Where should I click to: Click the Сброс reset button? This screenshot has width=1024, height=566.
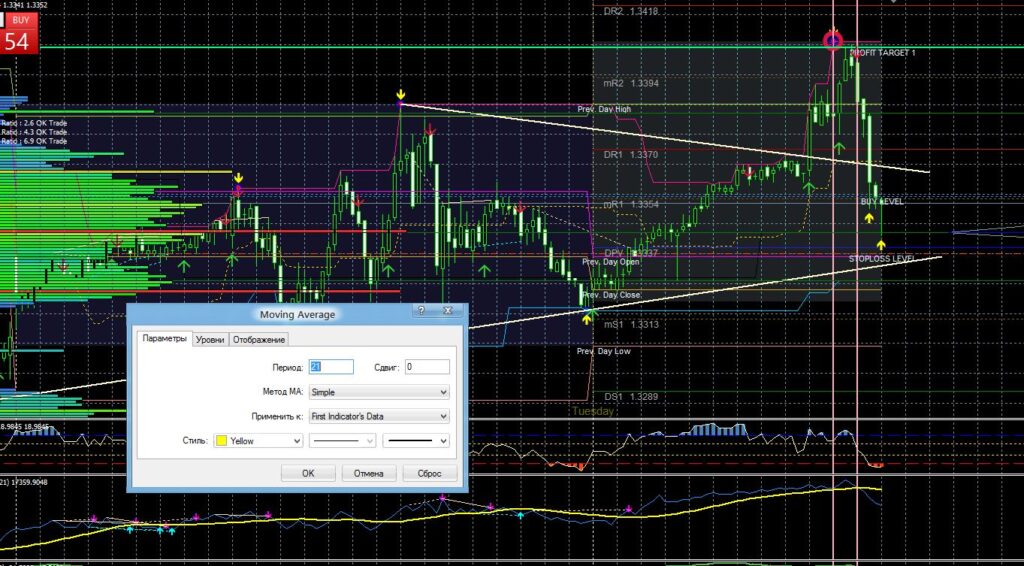(429, 473)
